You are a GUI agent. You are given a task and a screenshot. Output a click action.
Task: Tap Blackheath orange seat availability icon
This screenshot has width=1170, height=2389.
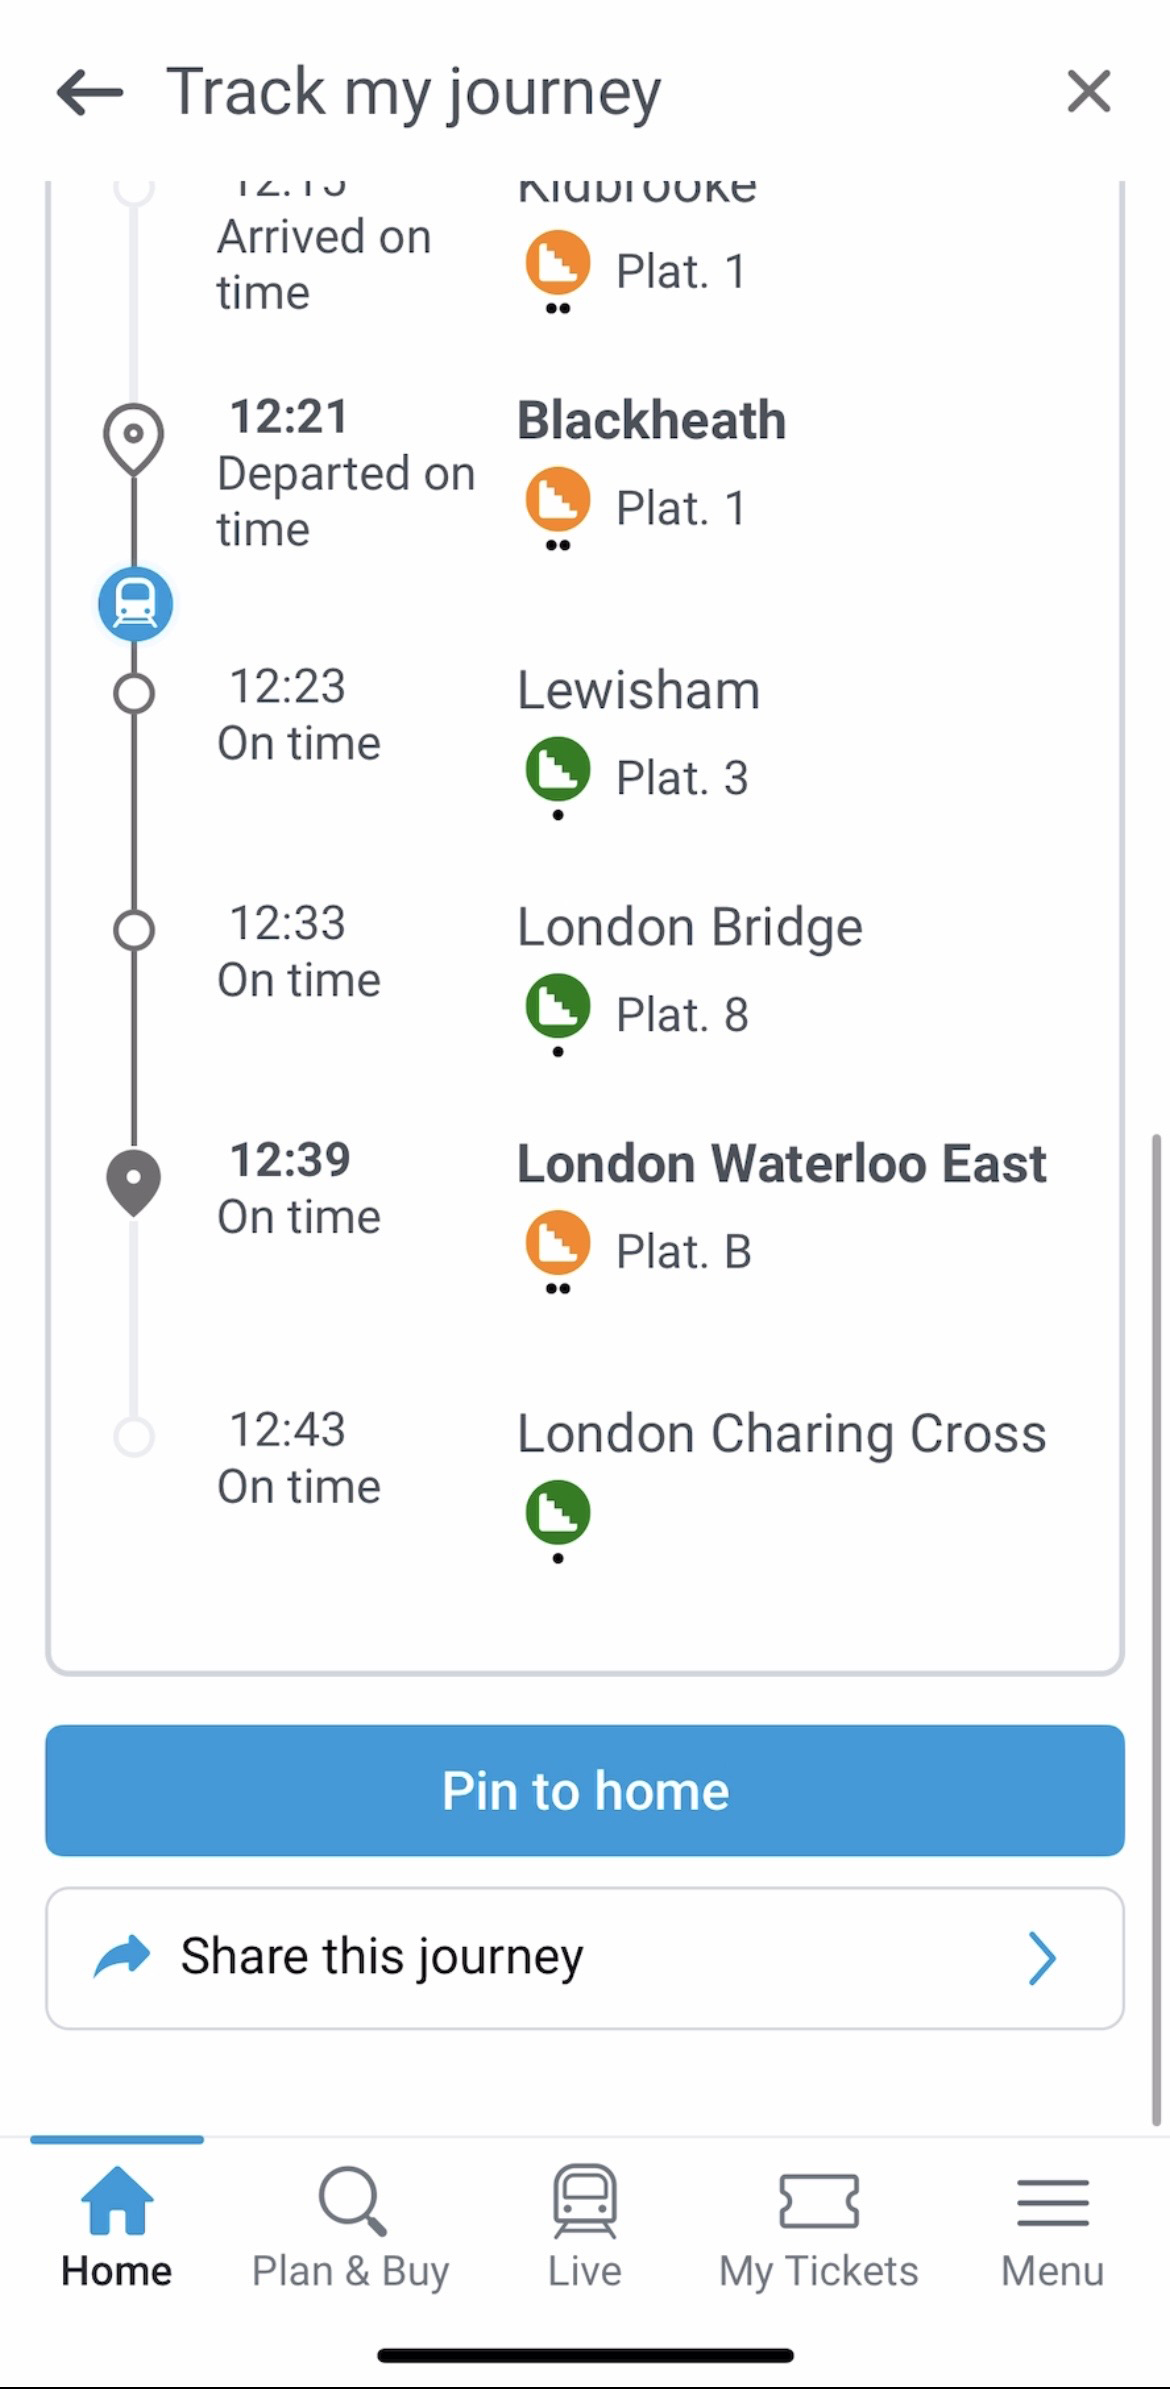pyautogui.click(x=558, y=499)
